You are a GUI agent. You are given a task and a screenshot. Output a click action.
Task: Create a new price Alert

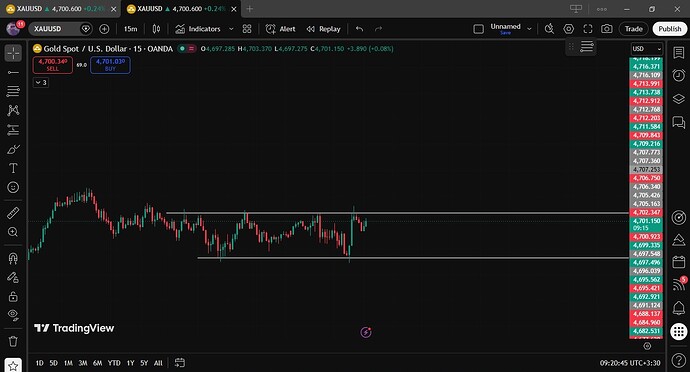(x=280, y=29)
